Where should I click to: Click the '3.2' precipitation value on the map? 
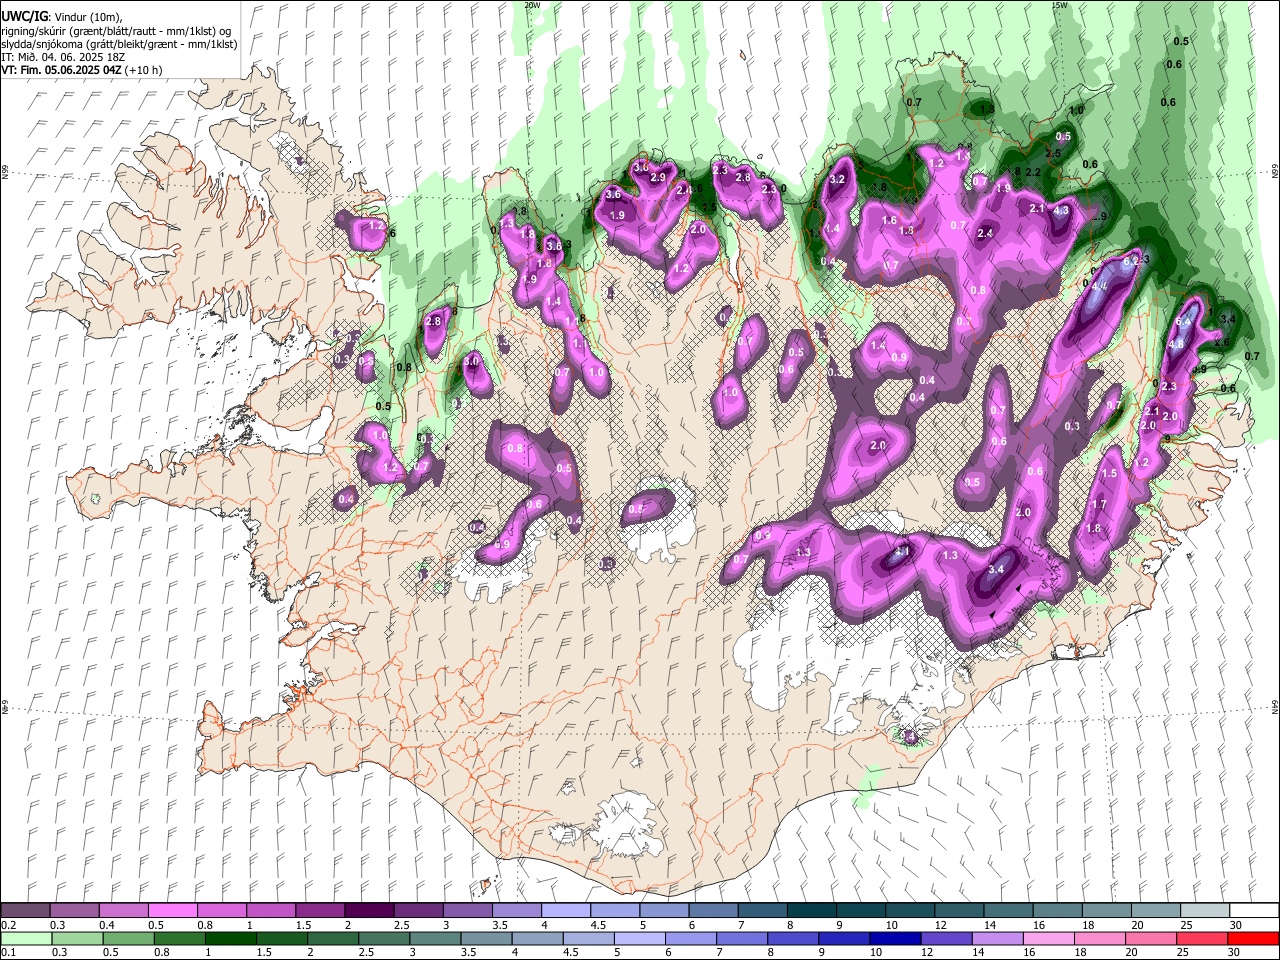click(838, 180)
